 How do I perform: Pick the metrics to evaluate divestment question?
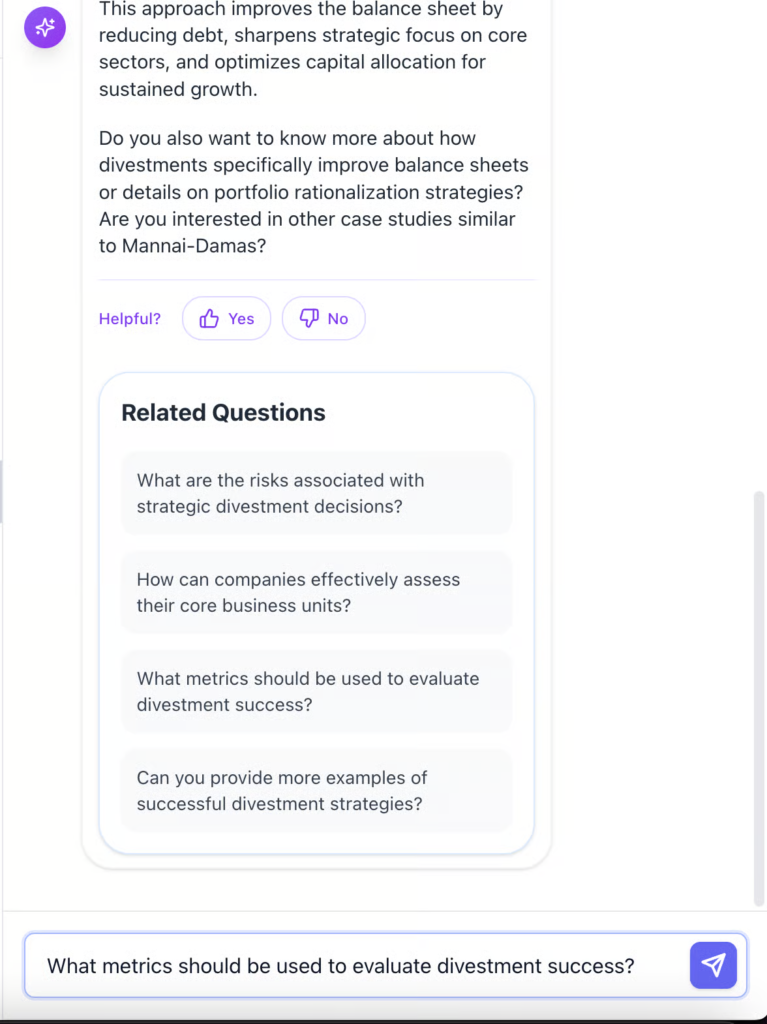(316, 691)
